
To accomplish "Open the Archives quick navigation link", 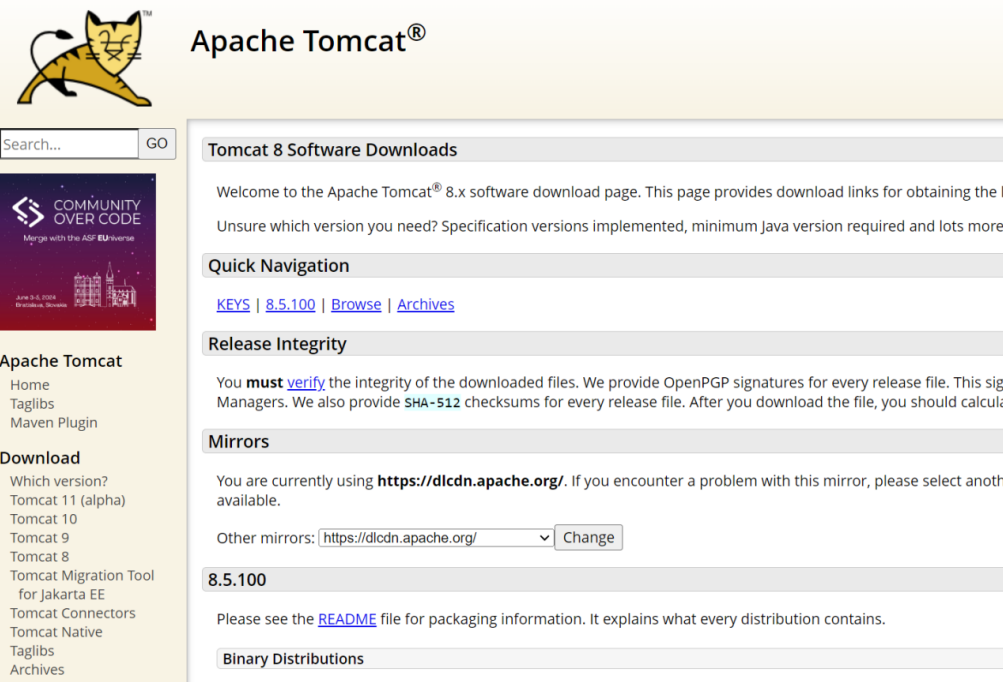I will tap(425, 305).
